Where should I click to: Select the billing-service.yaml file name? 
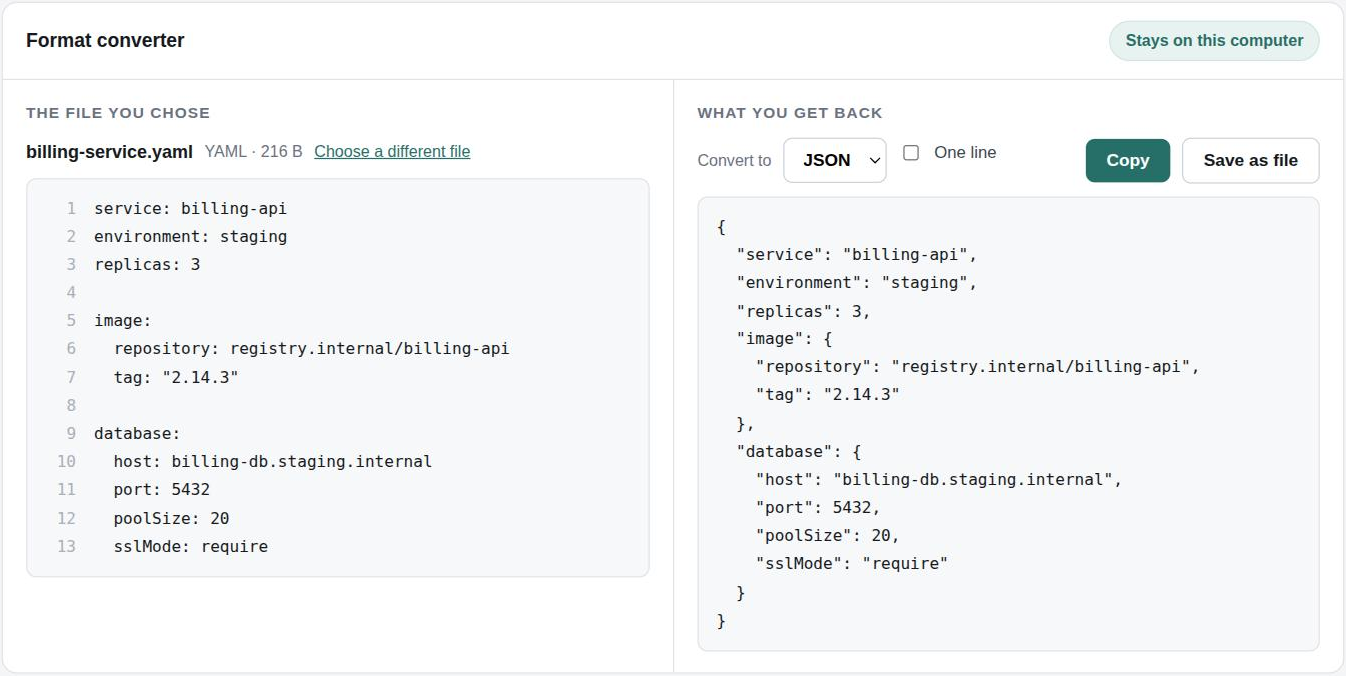coord(109,151)
